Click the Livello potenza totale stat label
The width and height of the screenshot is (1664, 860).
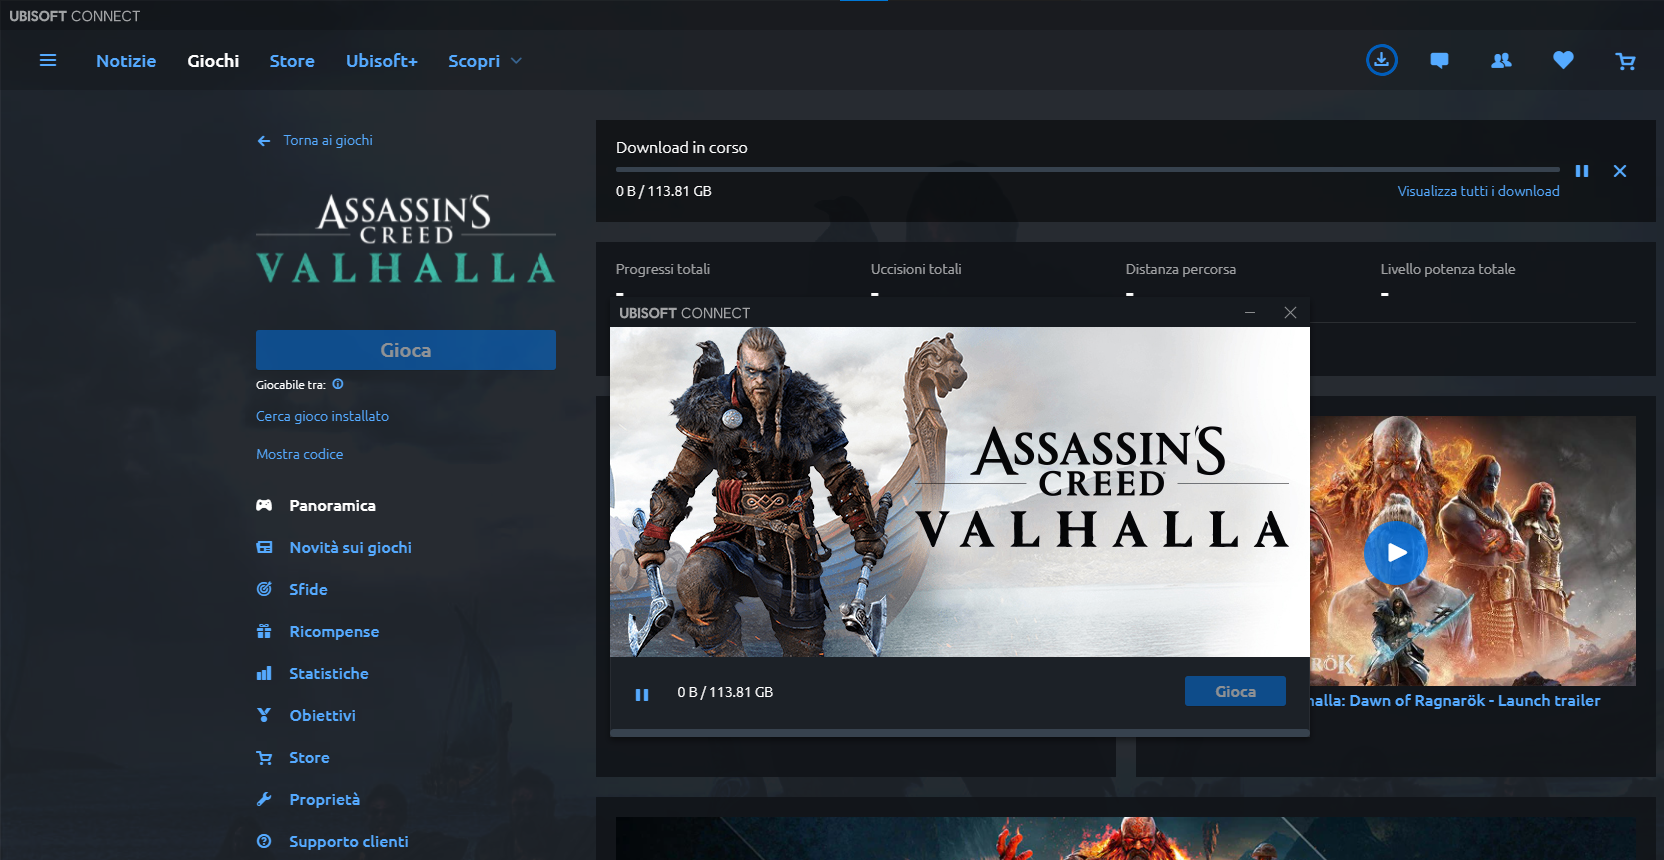click(1448, 269)
